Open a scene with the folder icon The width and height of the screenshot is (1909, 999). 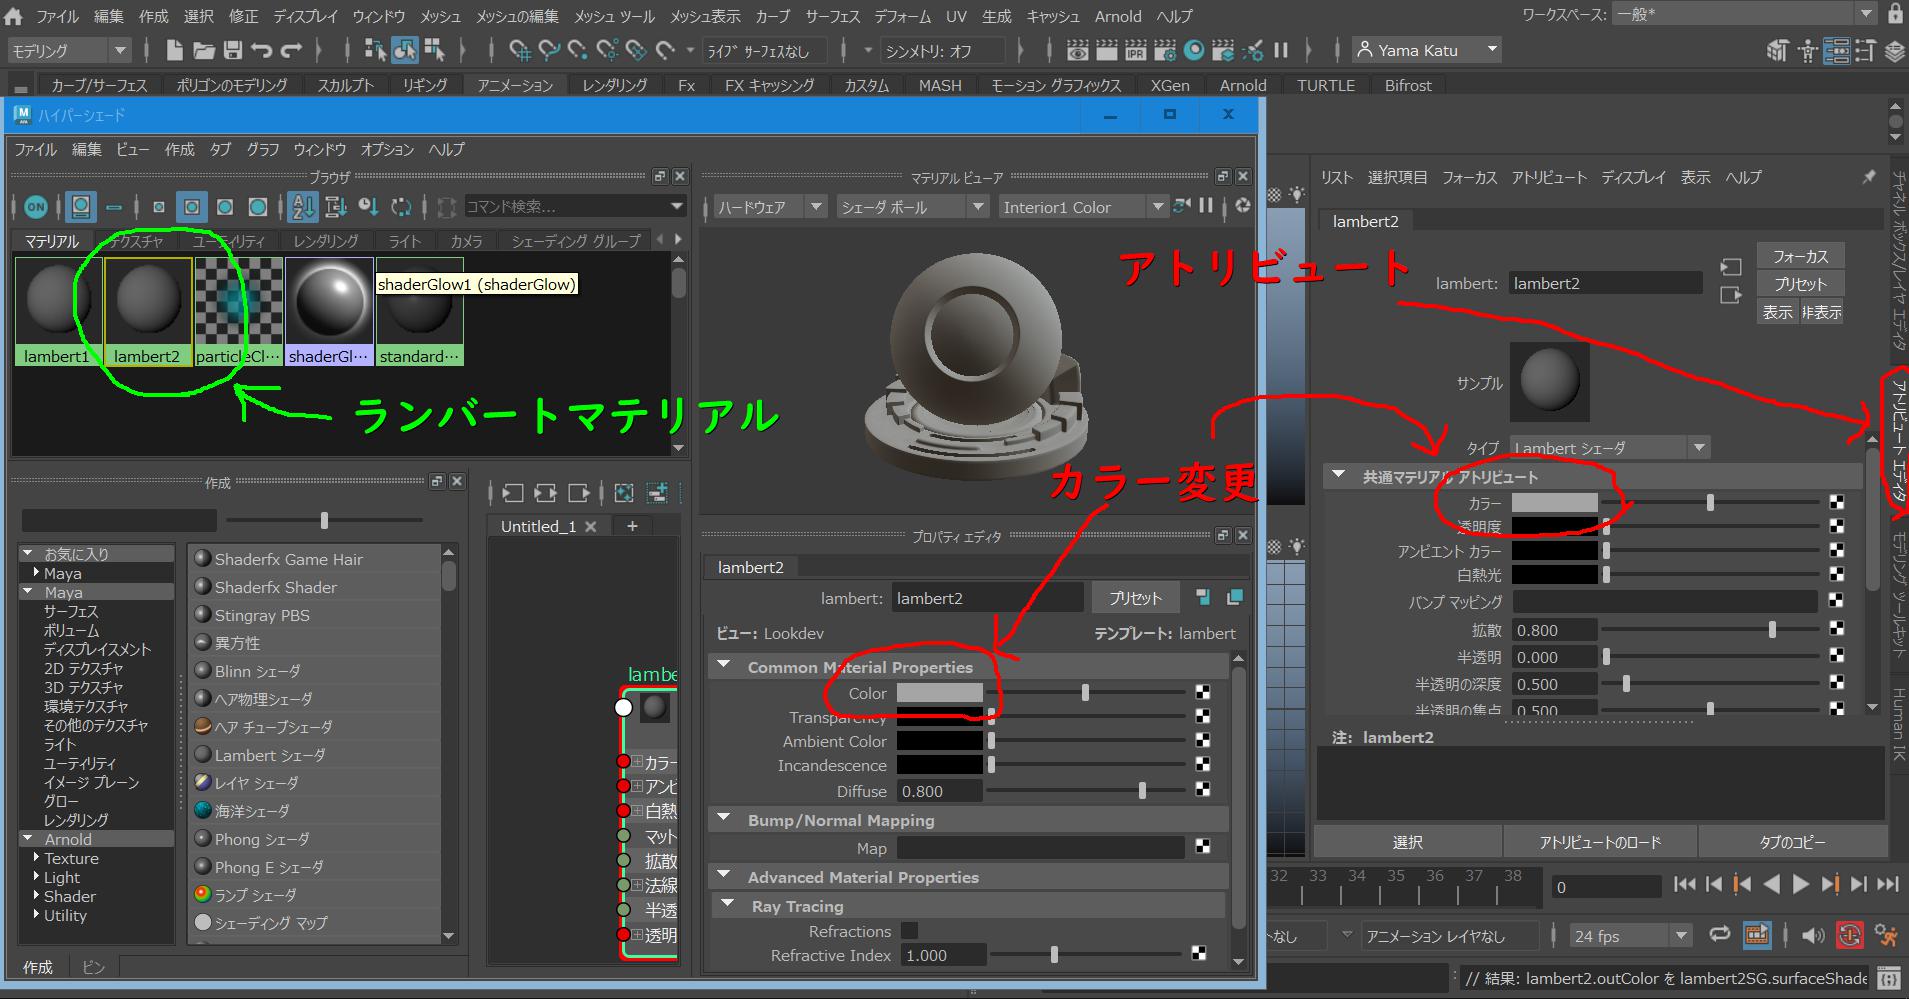(x=204, y=50)
